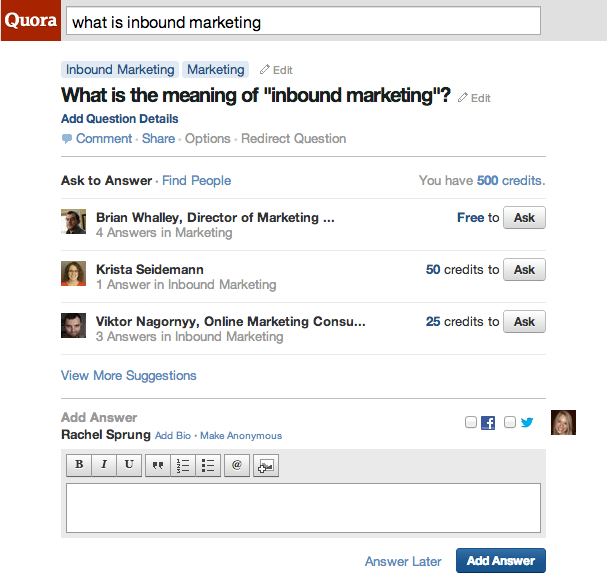This screenshot has height=588, width=607.
Task: Open the Share menu for the question
Action: [158, 139]
